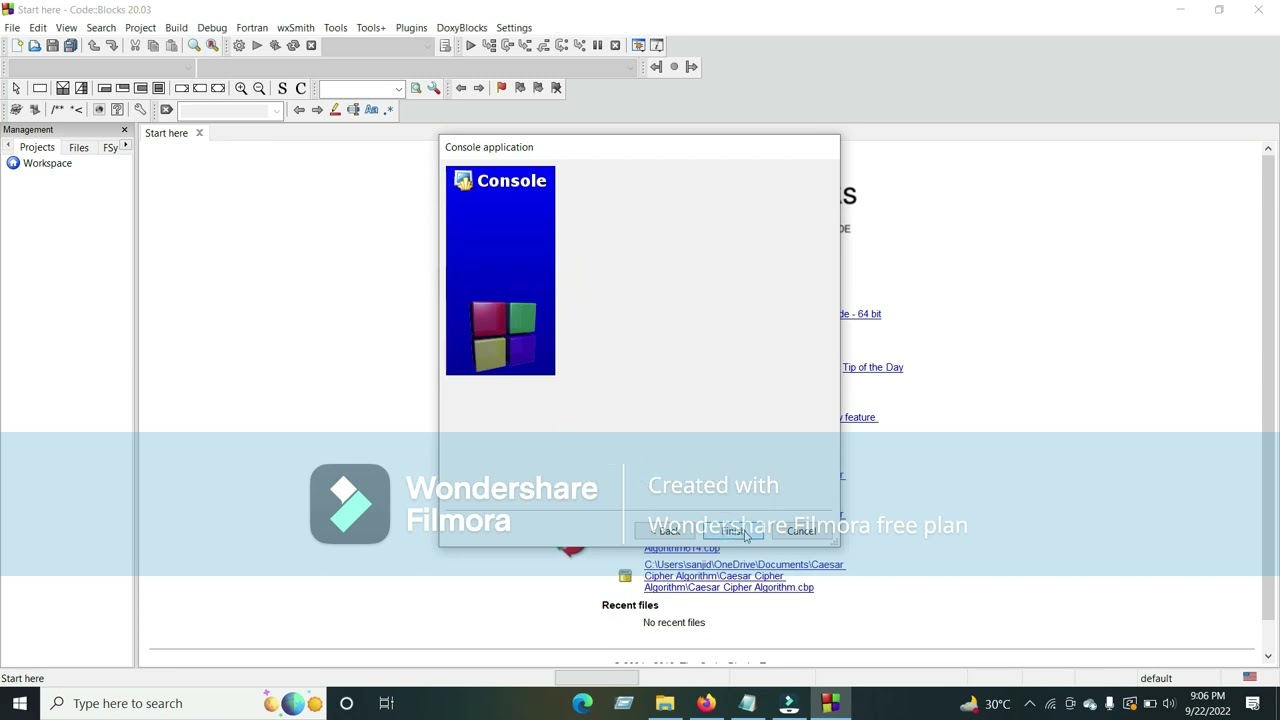Click the Start page vertical scrollbar down arrow
This screenshot has width=1280, height=720.
[x=1268, y=656]
